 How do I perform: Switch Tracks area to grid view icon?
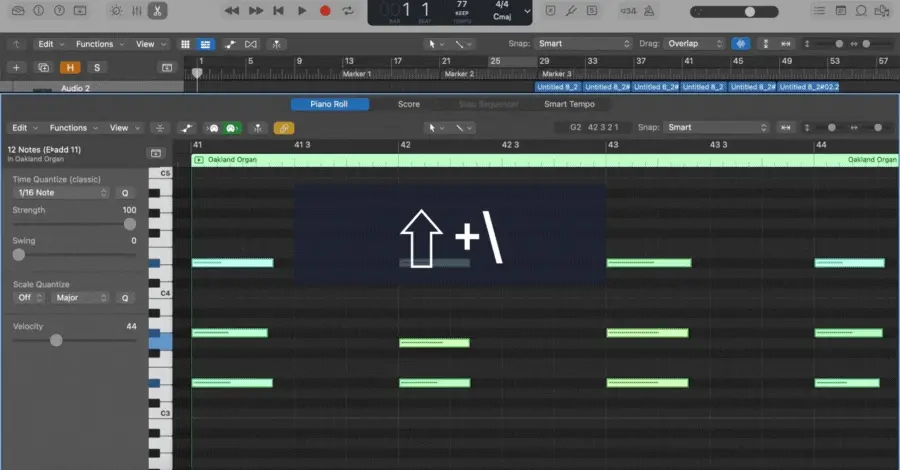pos(185,44)
